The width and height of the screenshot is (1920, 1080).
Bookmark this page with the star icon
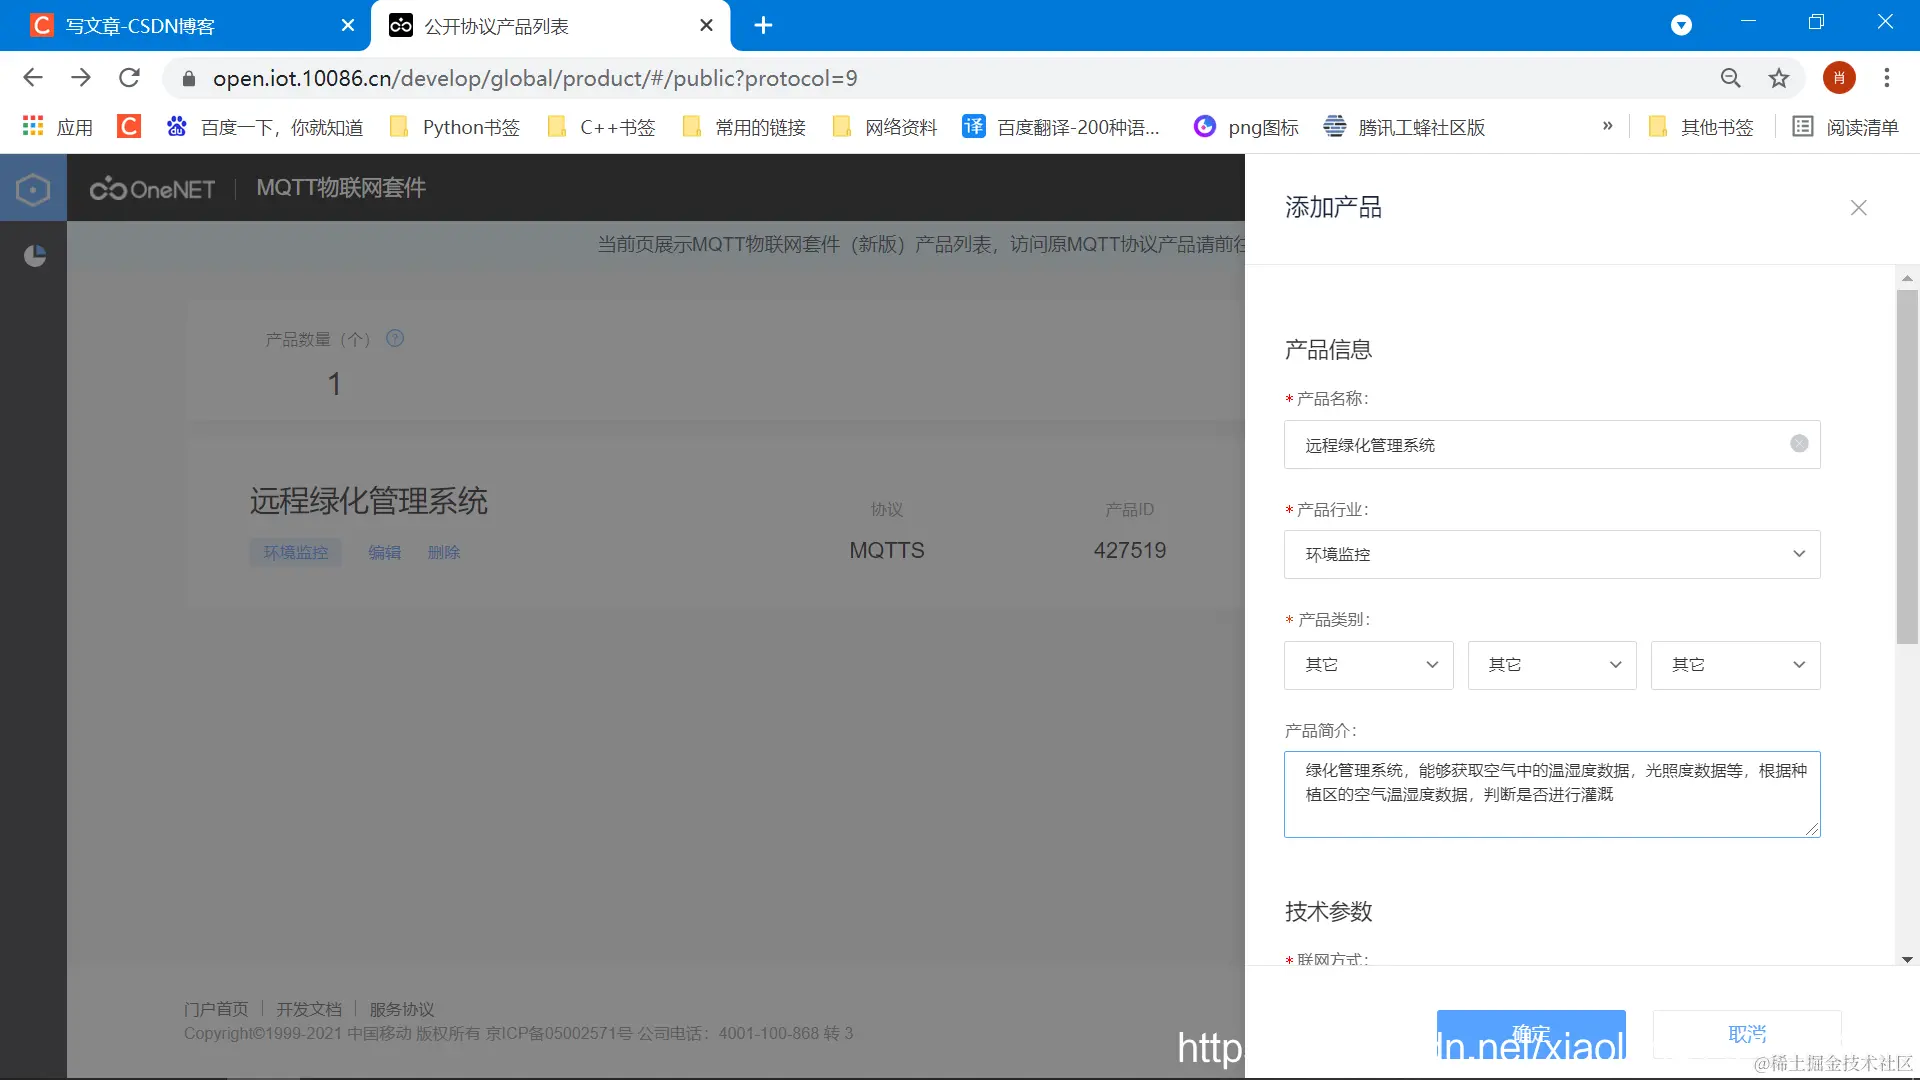[1779, 78]
